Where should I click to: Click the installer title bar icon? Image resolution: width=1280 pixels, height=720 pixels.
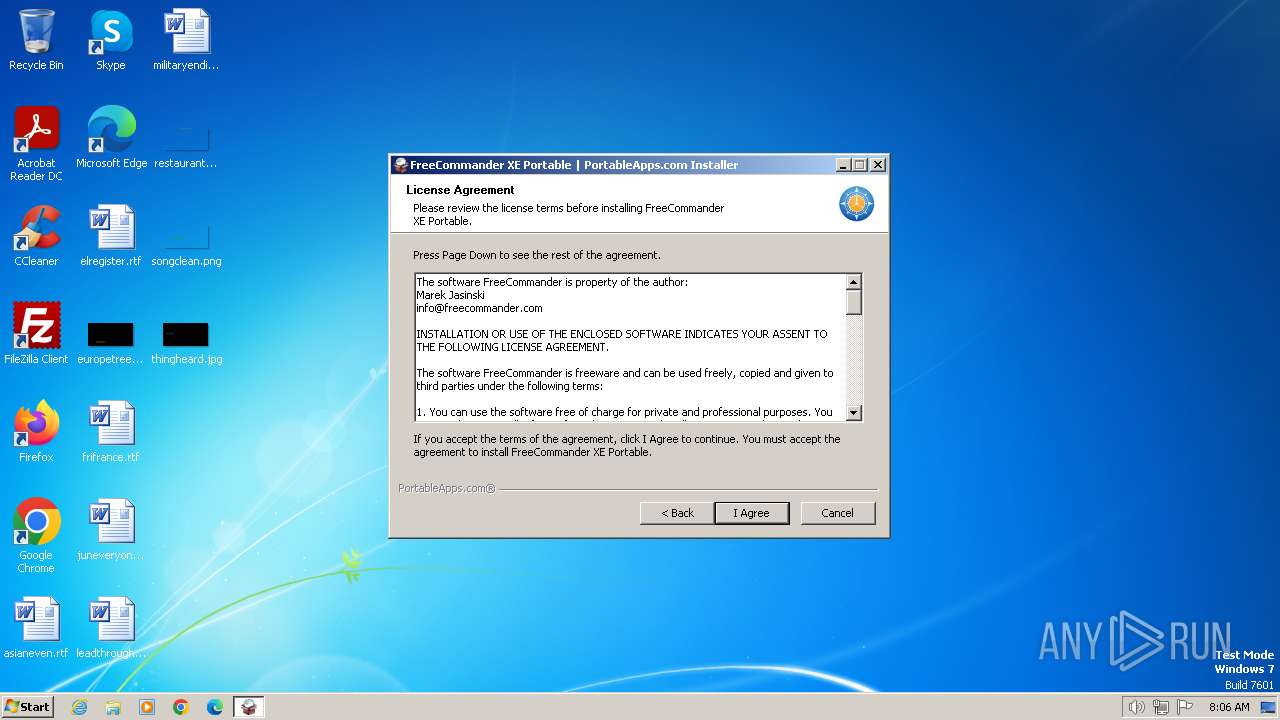point(401,165)
